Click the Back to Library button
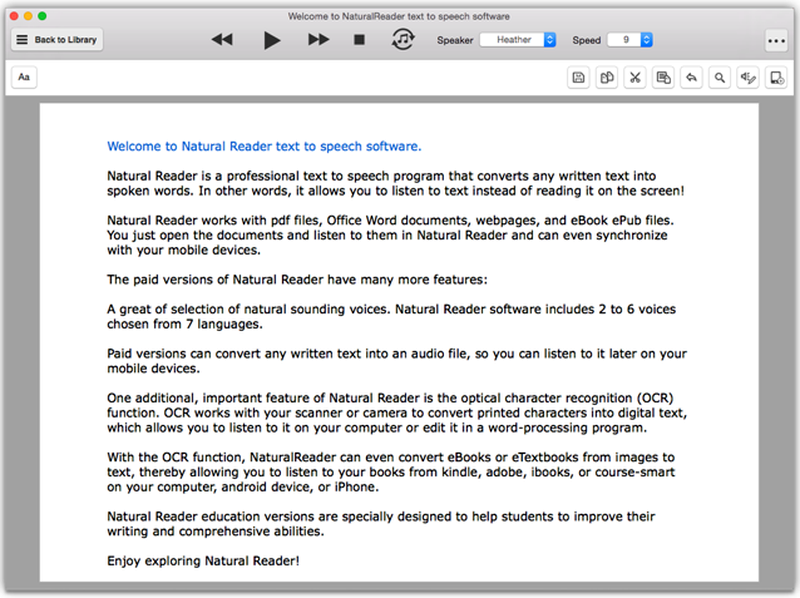The width and height of the screenshot is (800, 598). pos(57,40)
